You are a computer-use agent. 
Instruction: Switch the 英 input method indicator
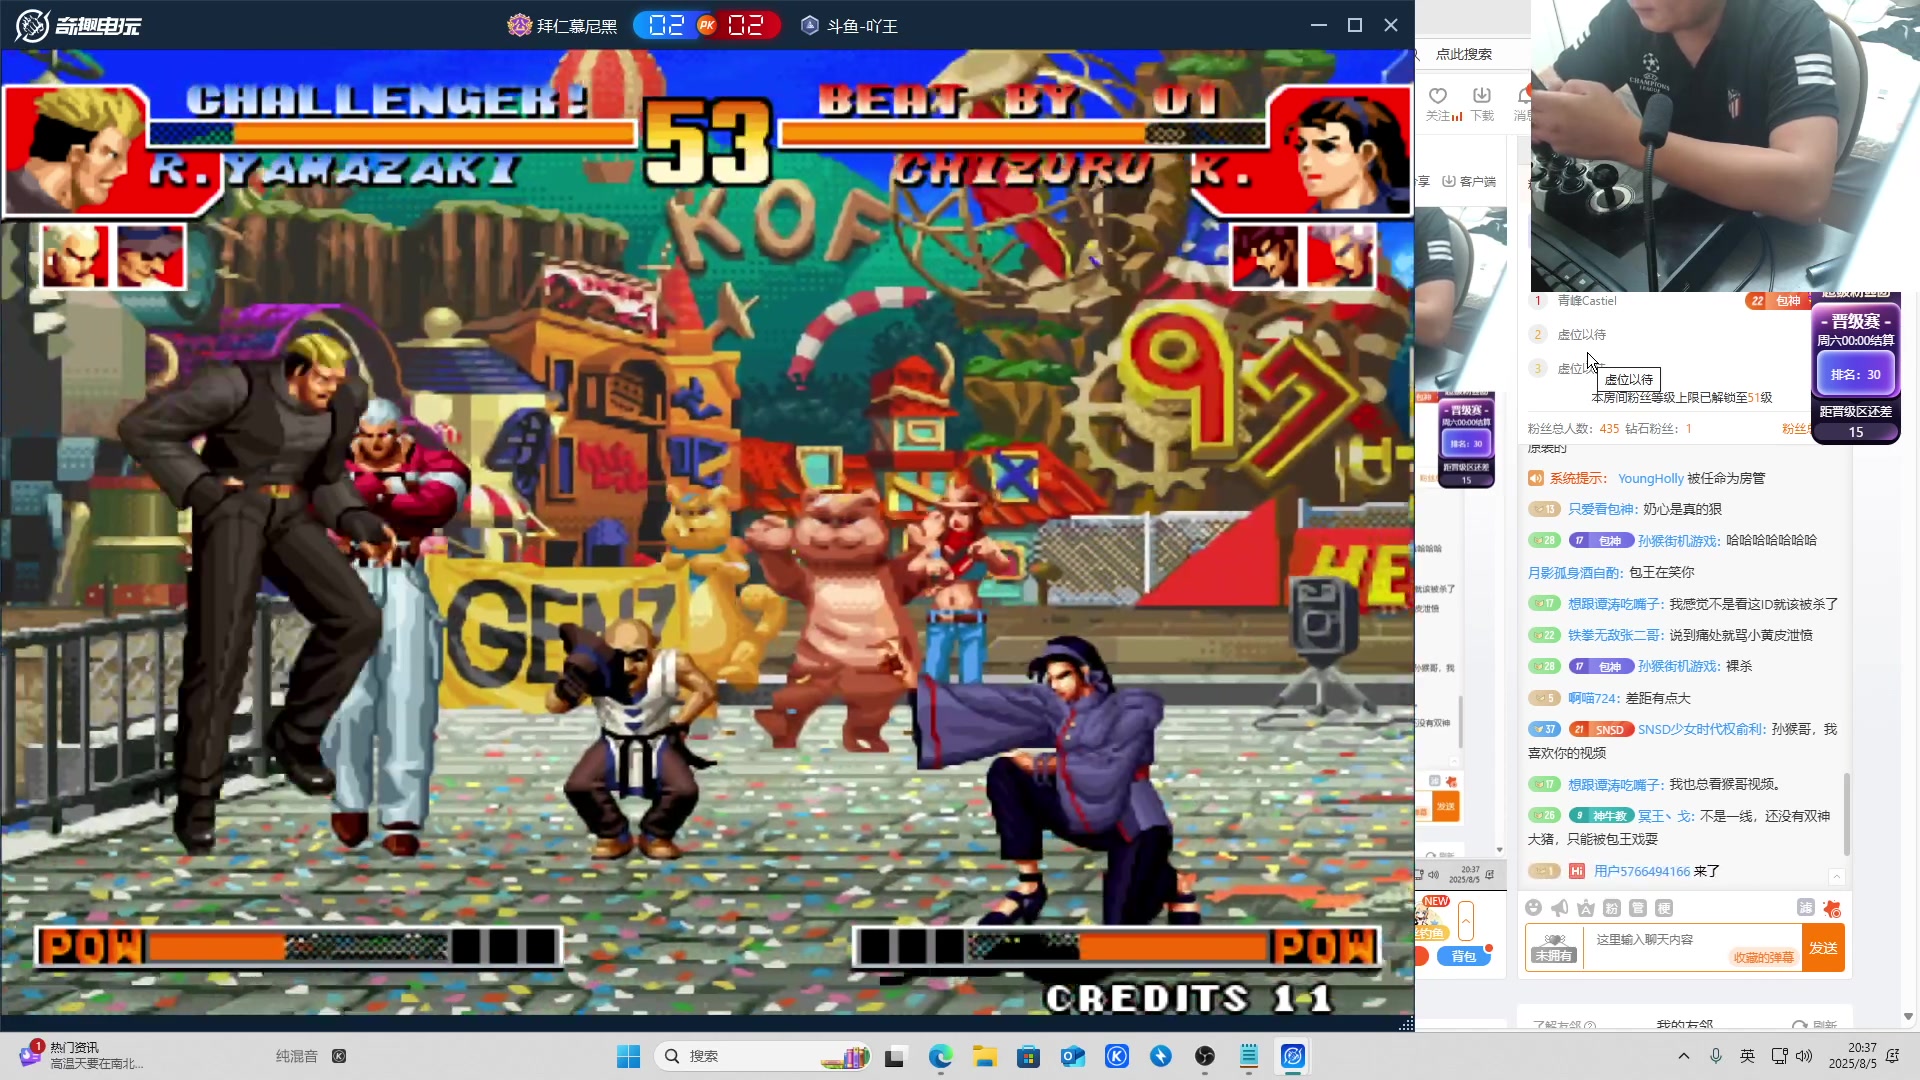(1747, 1056)
